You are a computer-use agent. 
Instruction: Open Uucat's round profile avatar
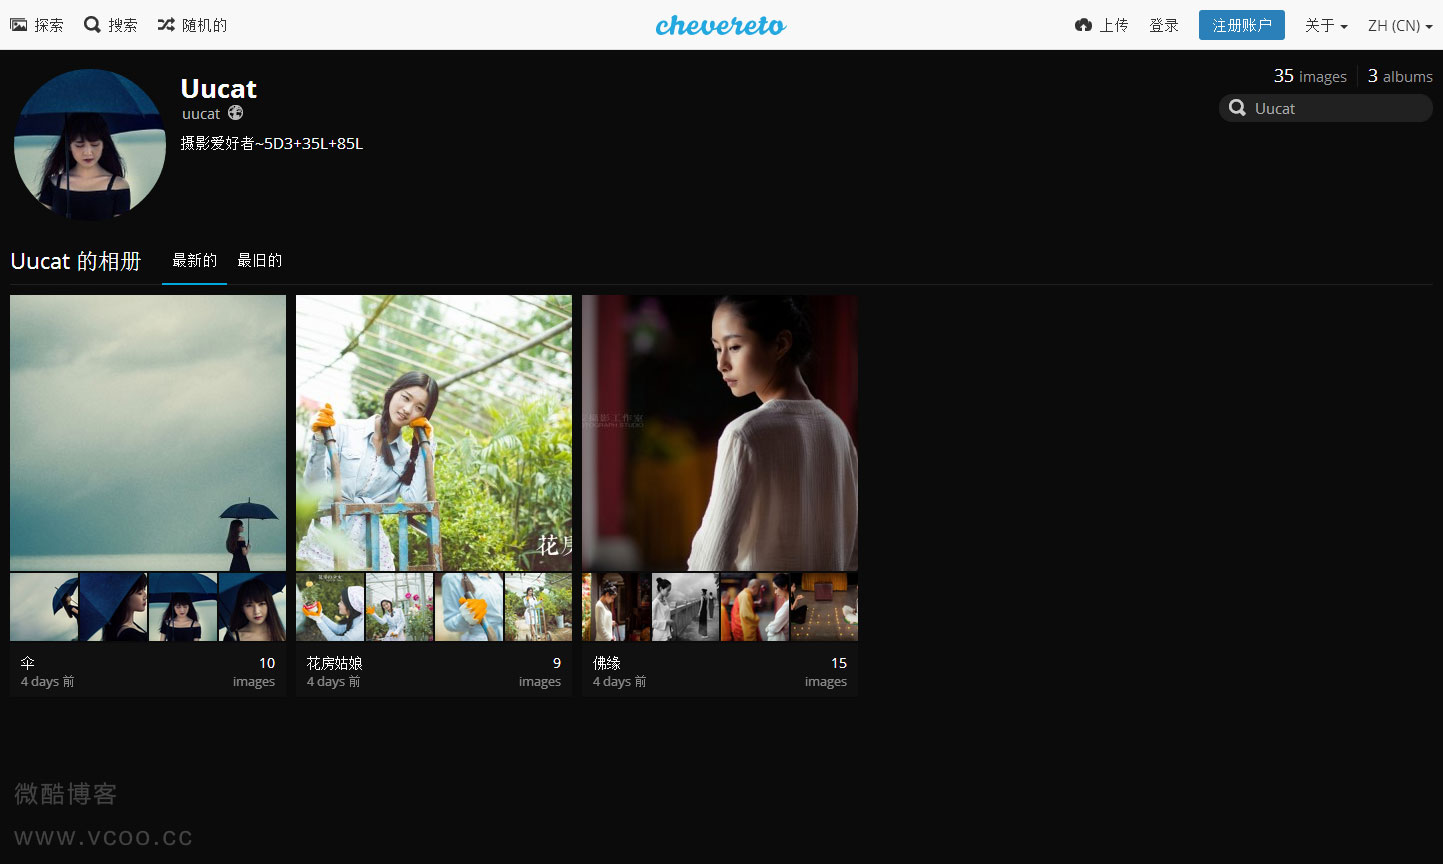[x=90, y=144]
